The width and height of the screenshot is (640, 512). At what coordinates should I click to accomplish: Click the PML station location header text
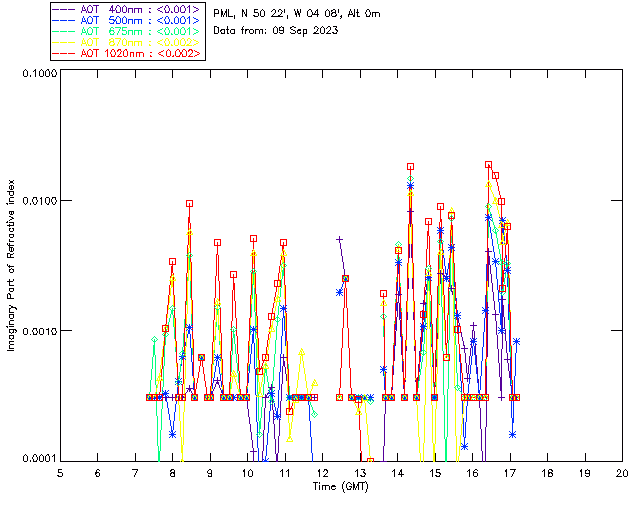(297, 13)
